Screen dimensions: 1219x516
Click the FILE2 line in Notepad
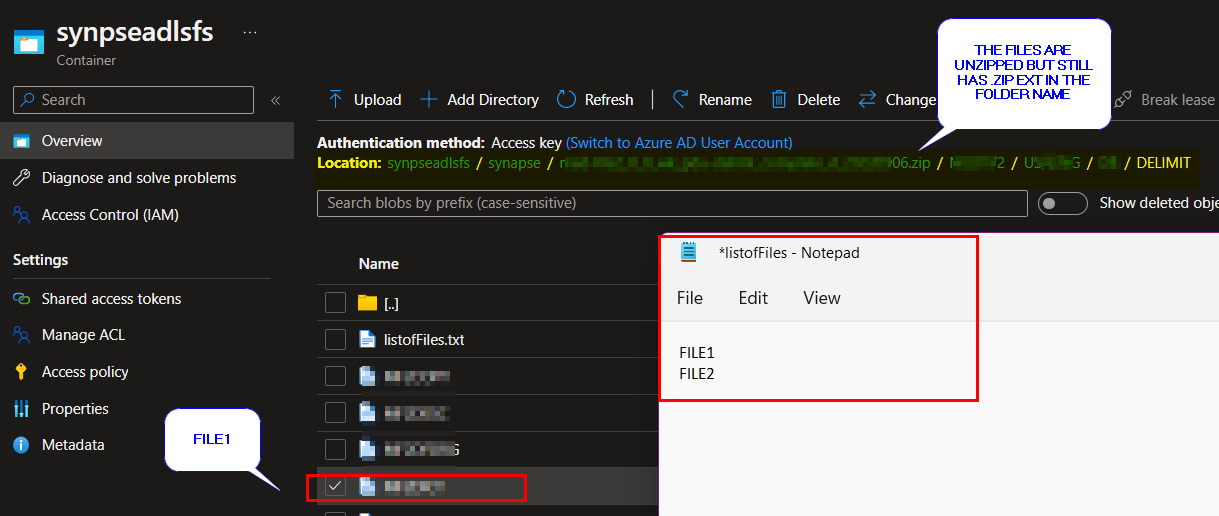[697, 374]
